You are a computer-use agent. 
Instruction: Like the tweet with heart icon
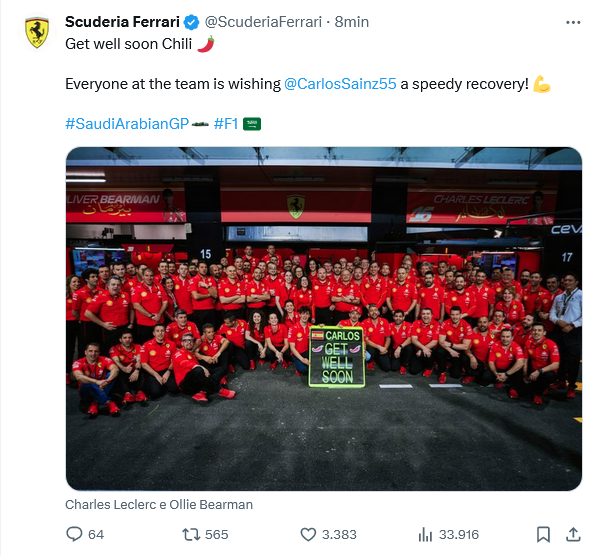coord(308,534)
